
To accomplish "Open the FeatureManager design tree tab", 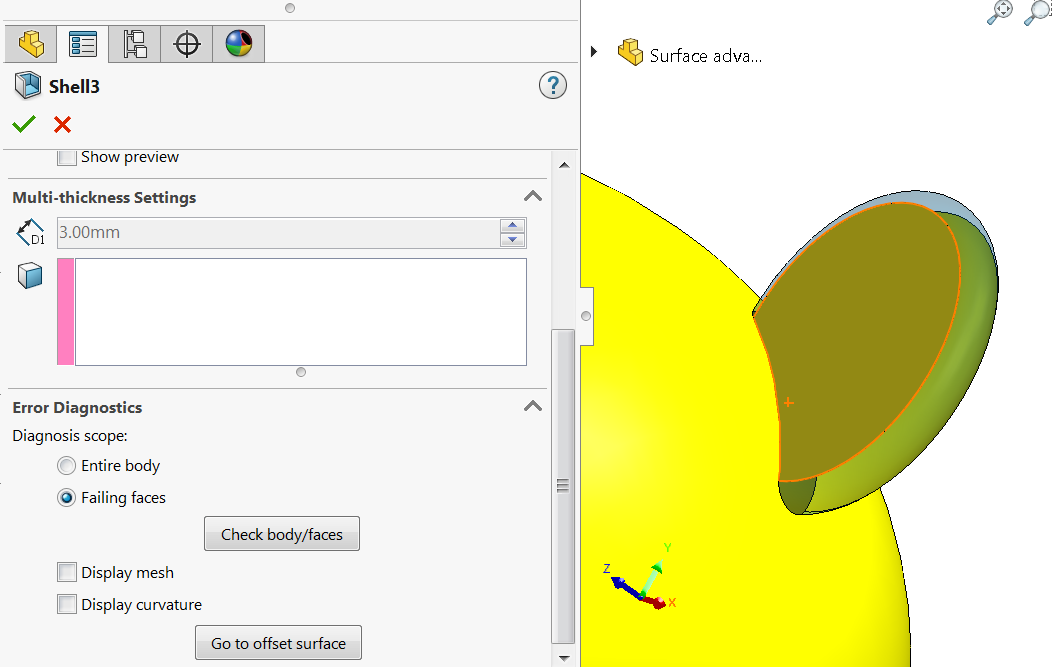I will [x=32, y=44].
